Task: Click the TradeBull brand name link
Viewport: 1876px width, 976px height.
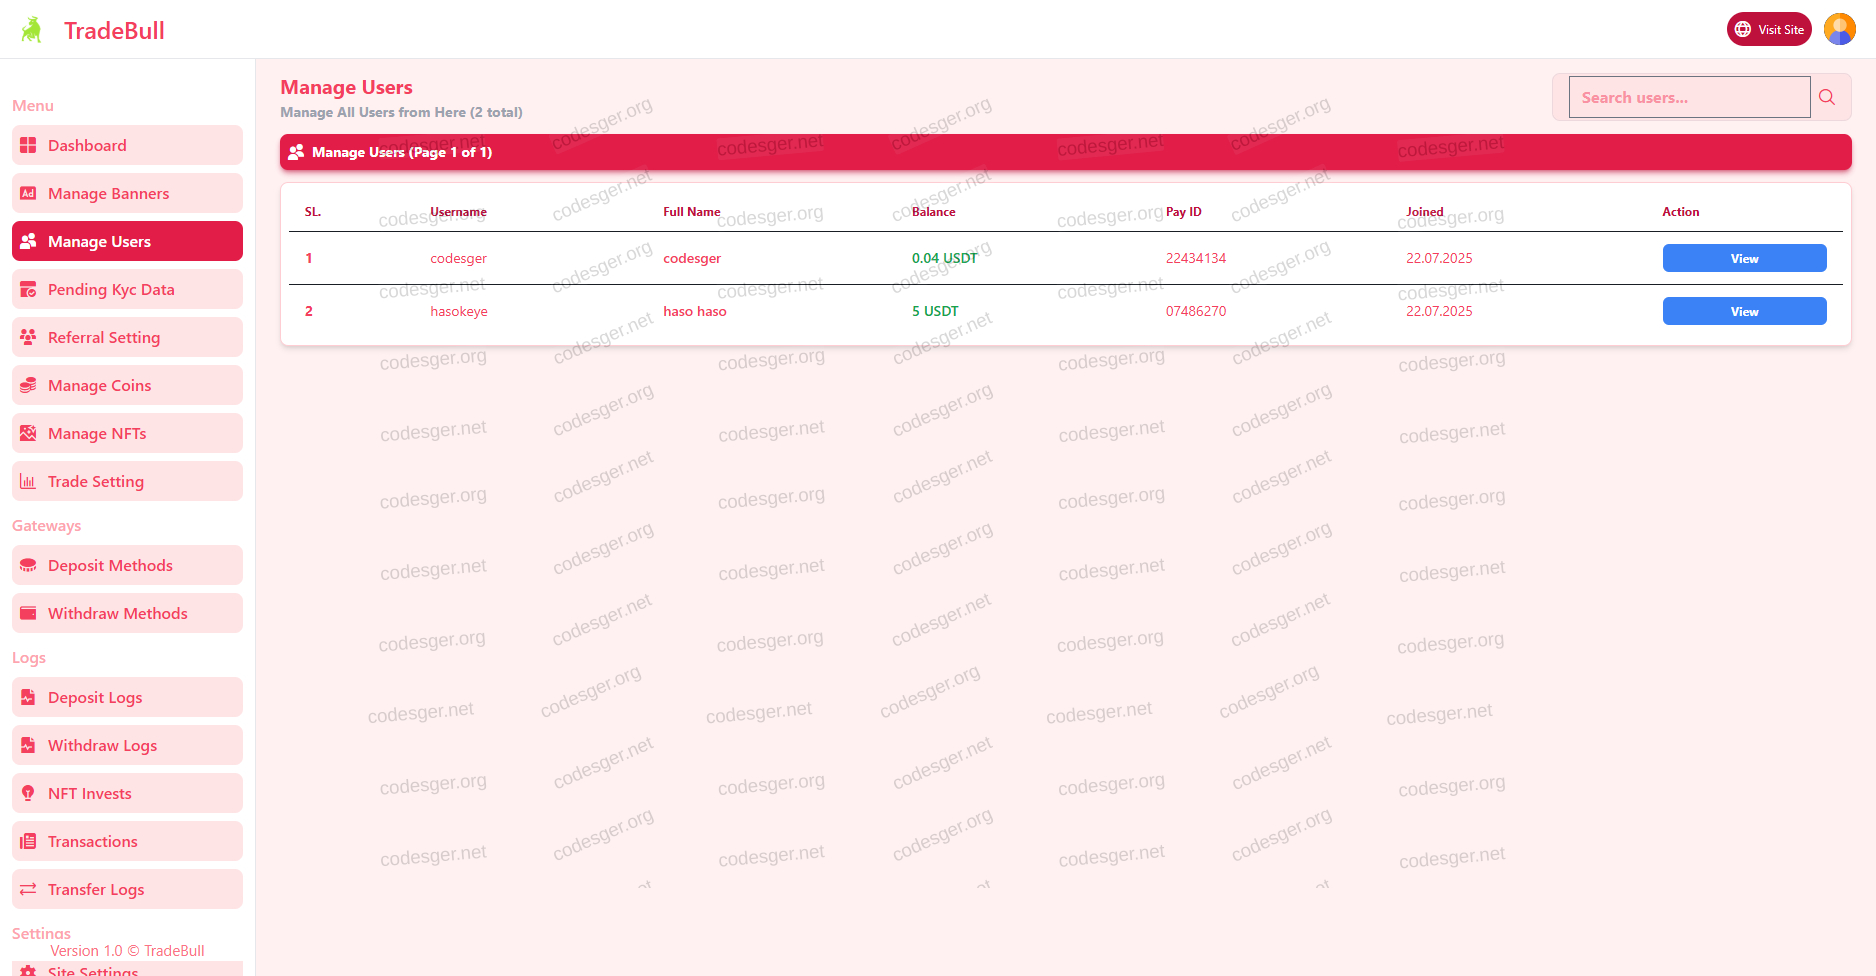Action: coord(114,30)
